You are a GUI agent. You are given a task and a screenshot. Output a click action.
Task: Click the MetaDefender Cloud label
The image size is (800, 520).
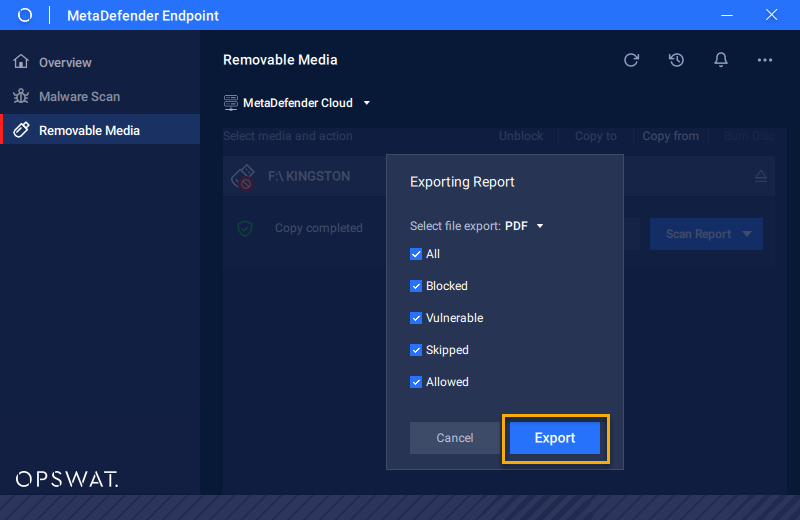pos(298,103)
